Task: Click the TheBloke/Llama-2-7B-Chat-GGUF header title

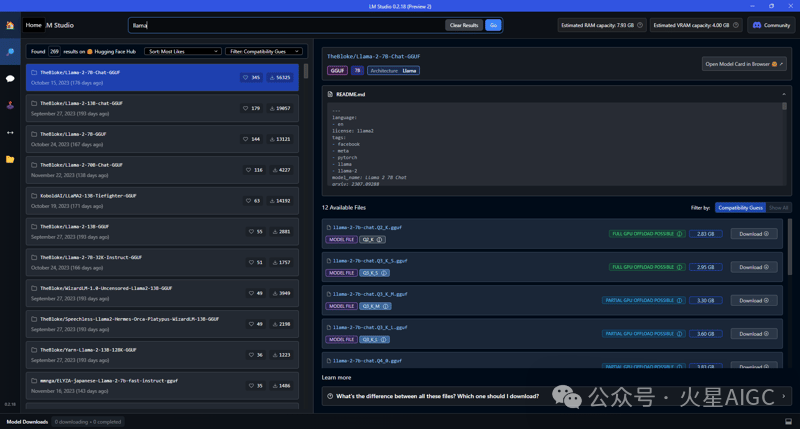Action: [373, 57]
